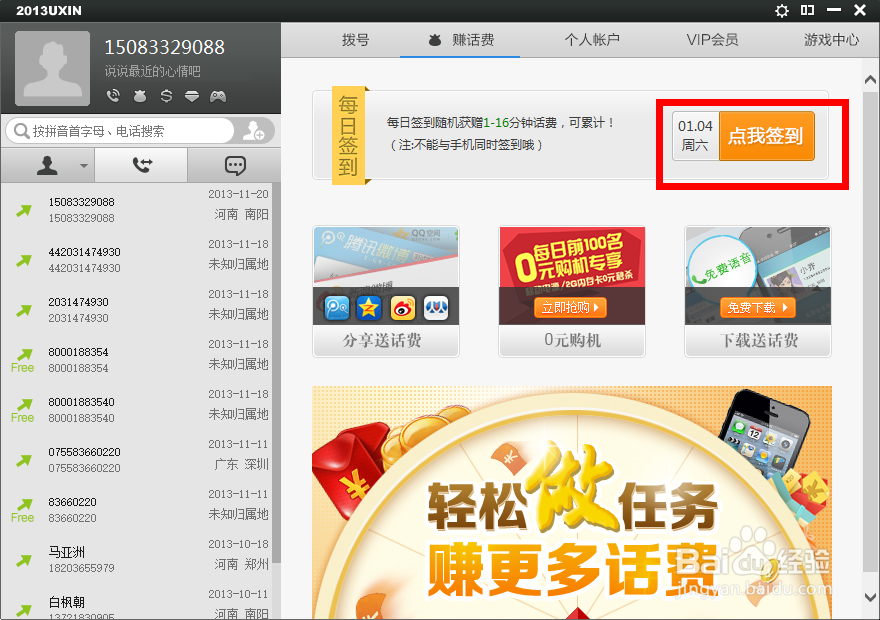Image resolution: width=880 pixels, height=620 pixels.
Task: Open the 拨号 tab
Action: pos(355,40)
